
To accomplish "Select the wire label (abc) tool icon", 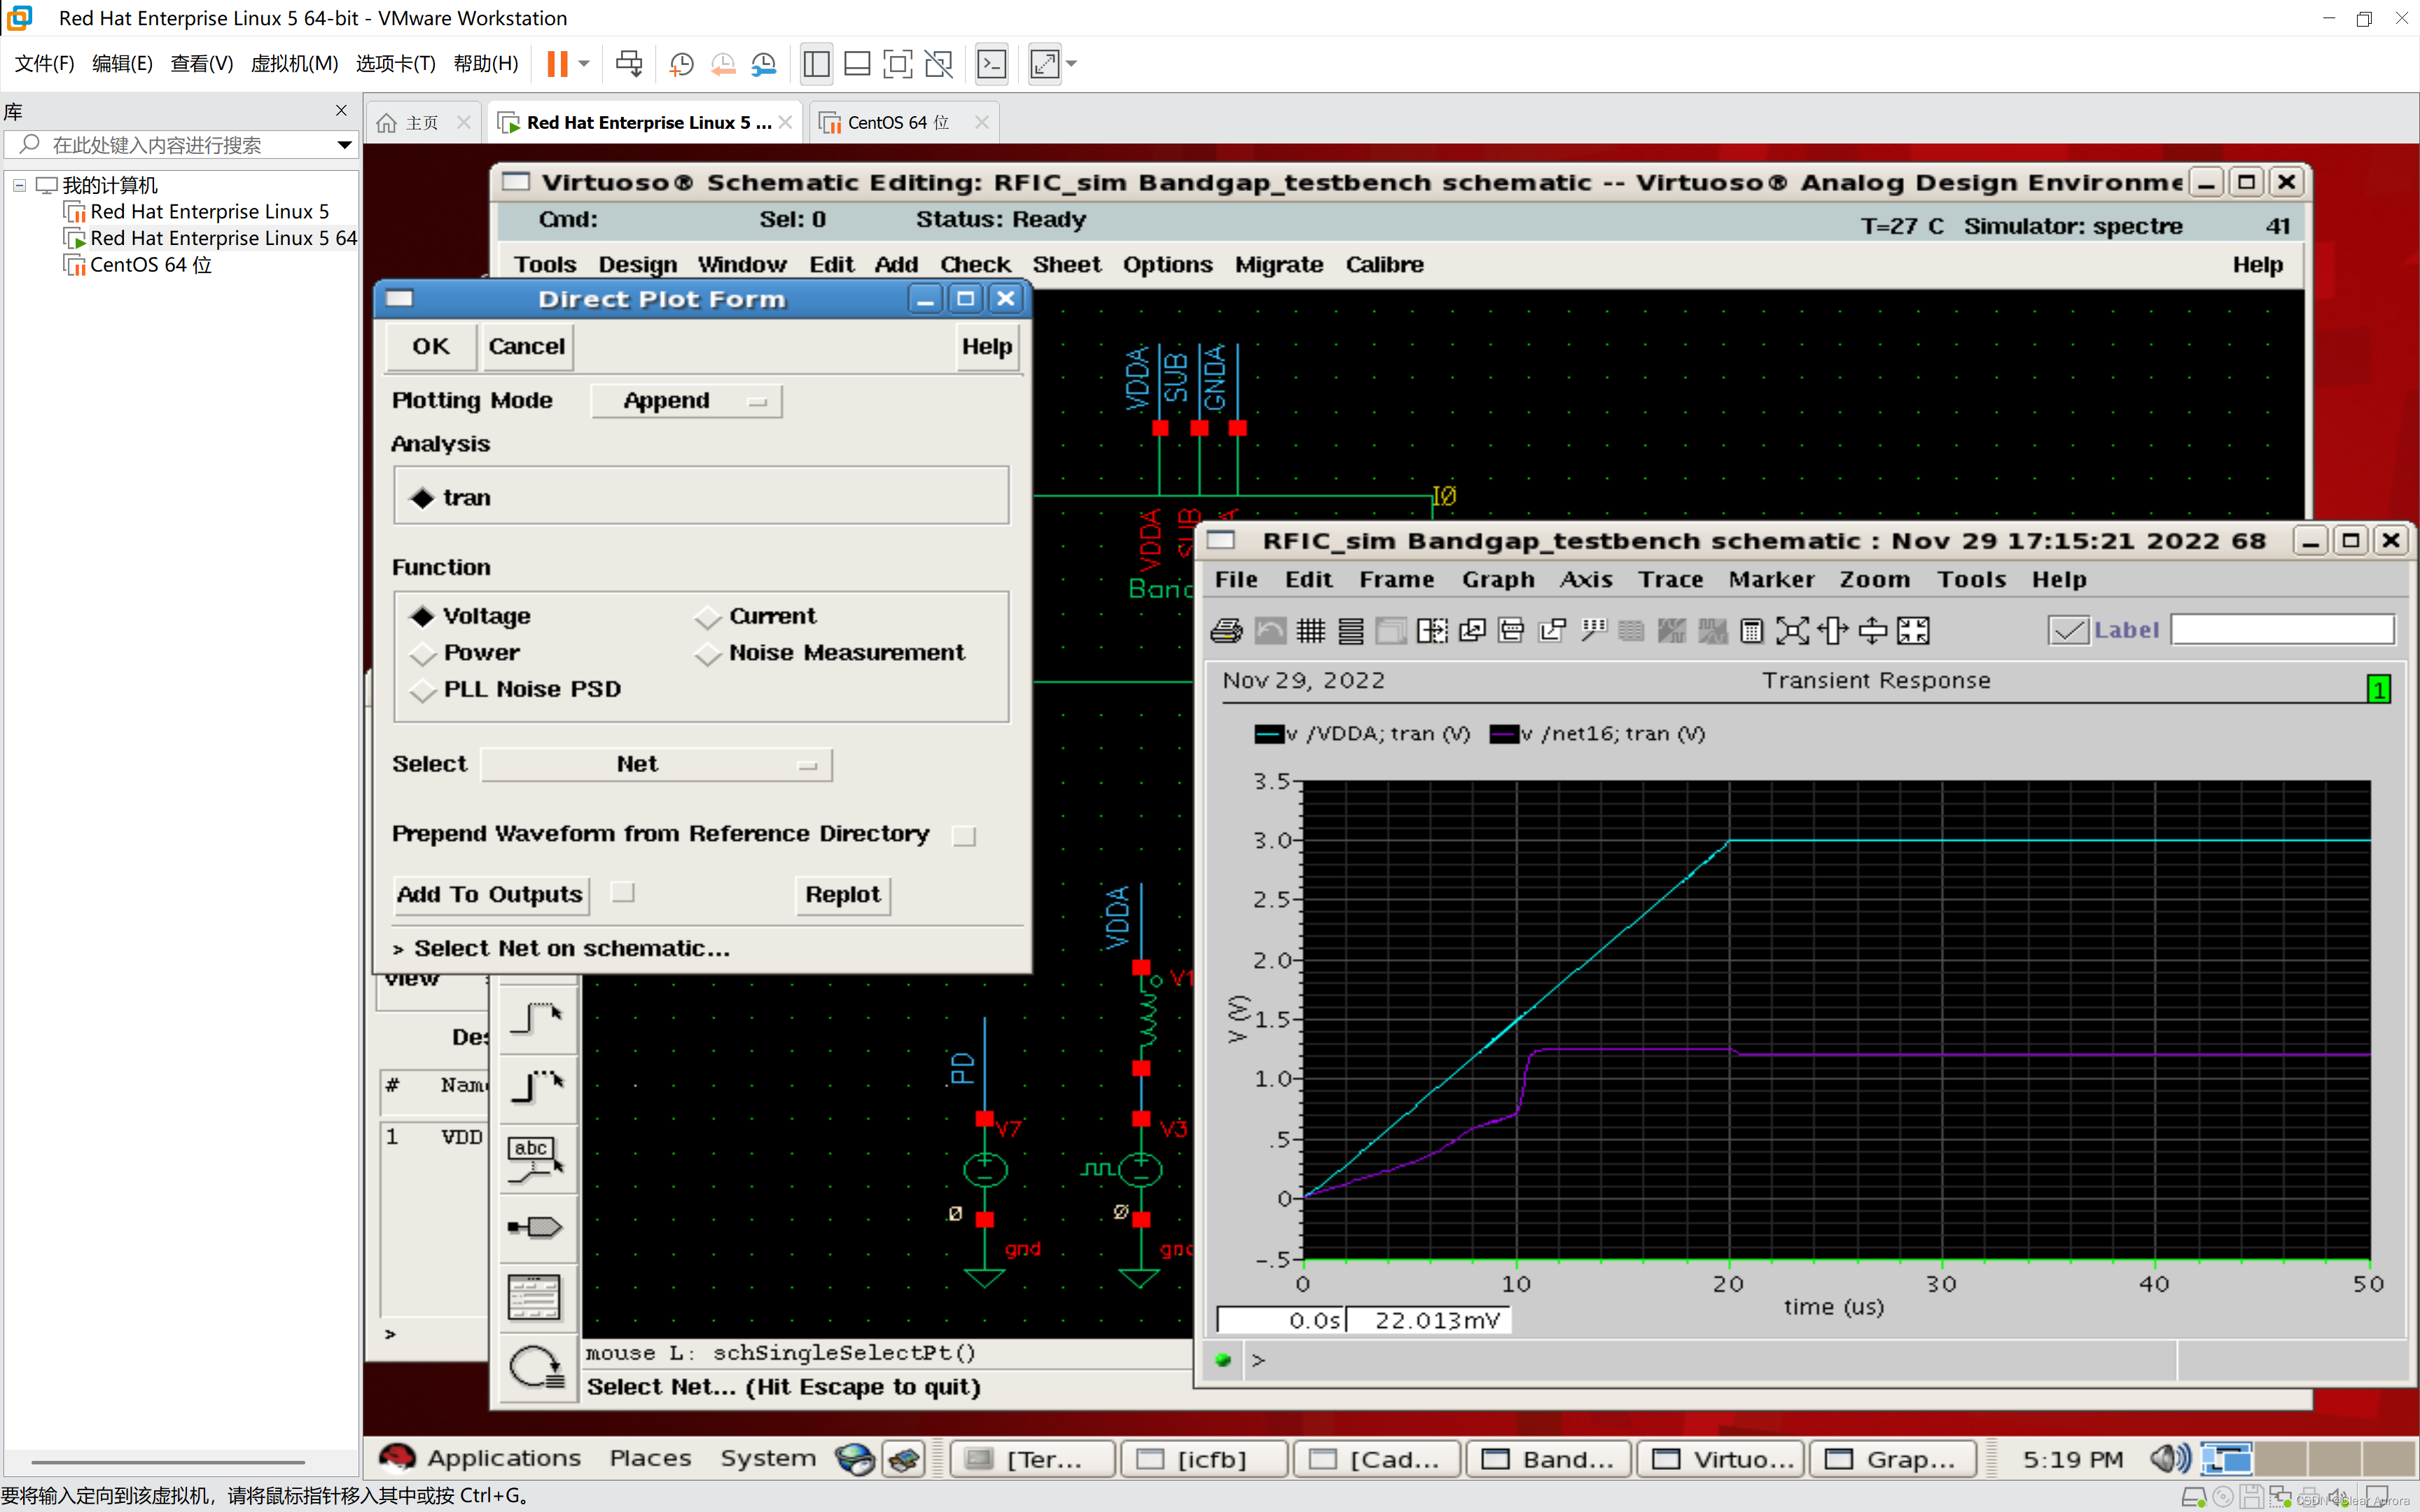I will tap(536, 1158).
